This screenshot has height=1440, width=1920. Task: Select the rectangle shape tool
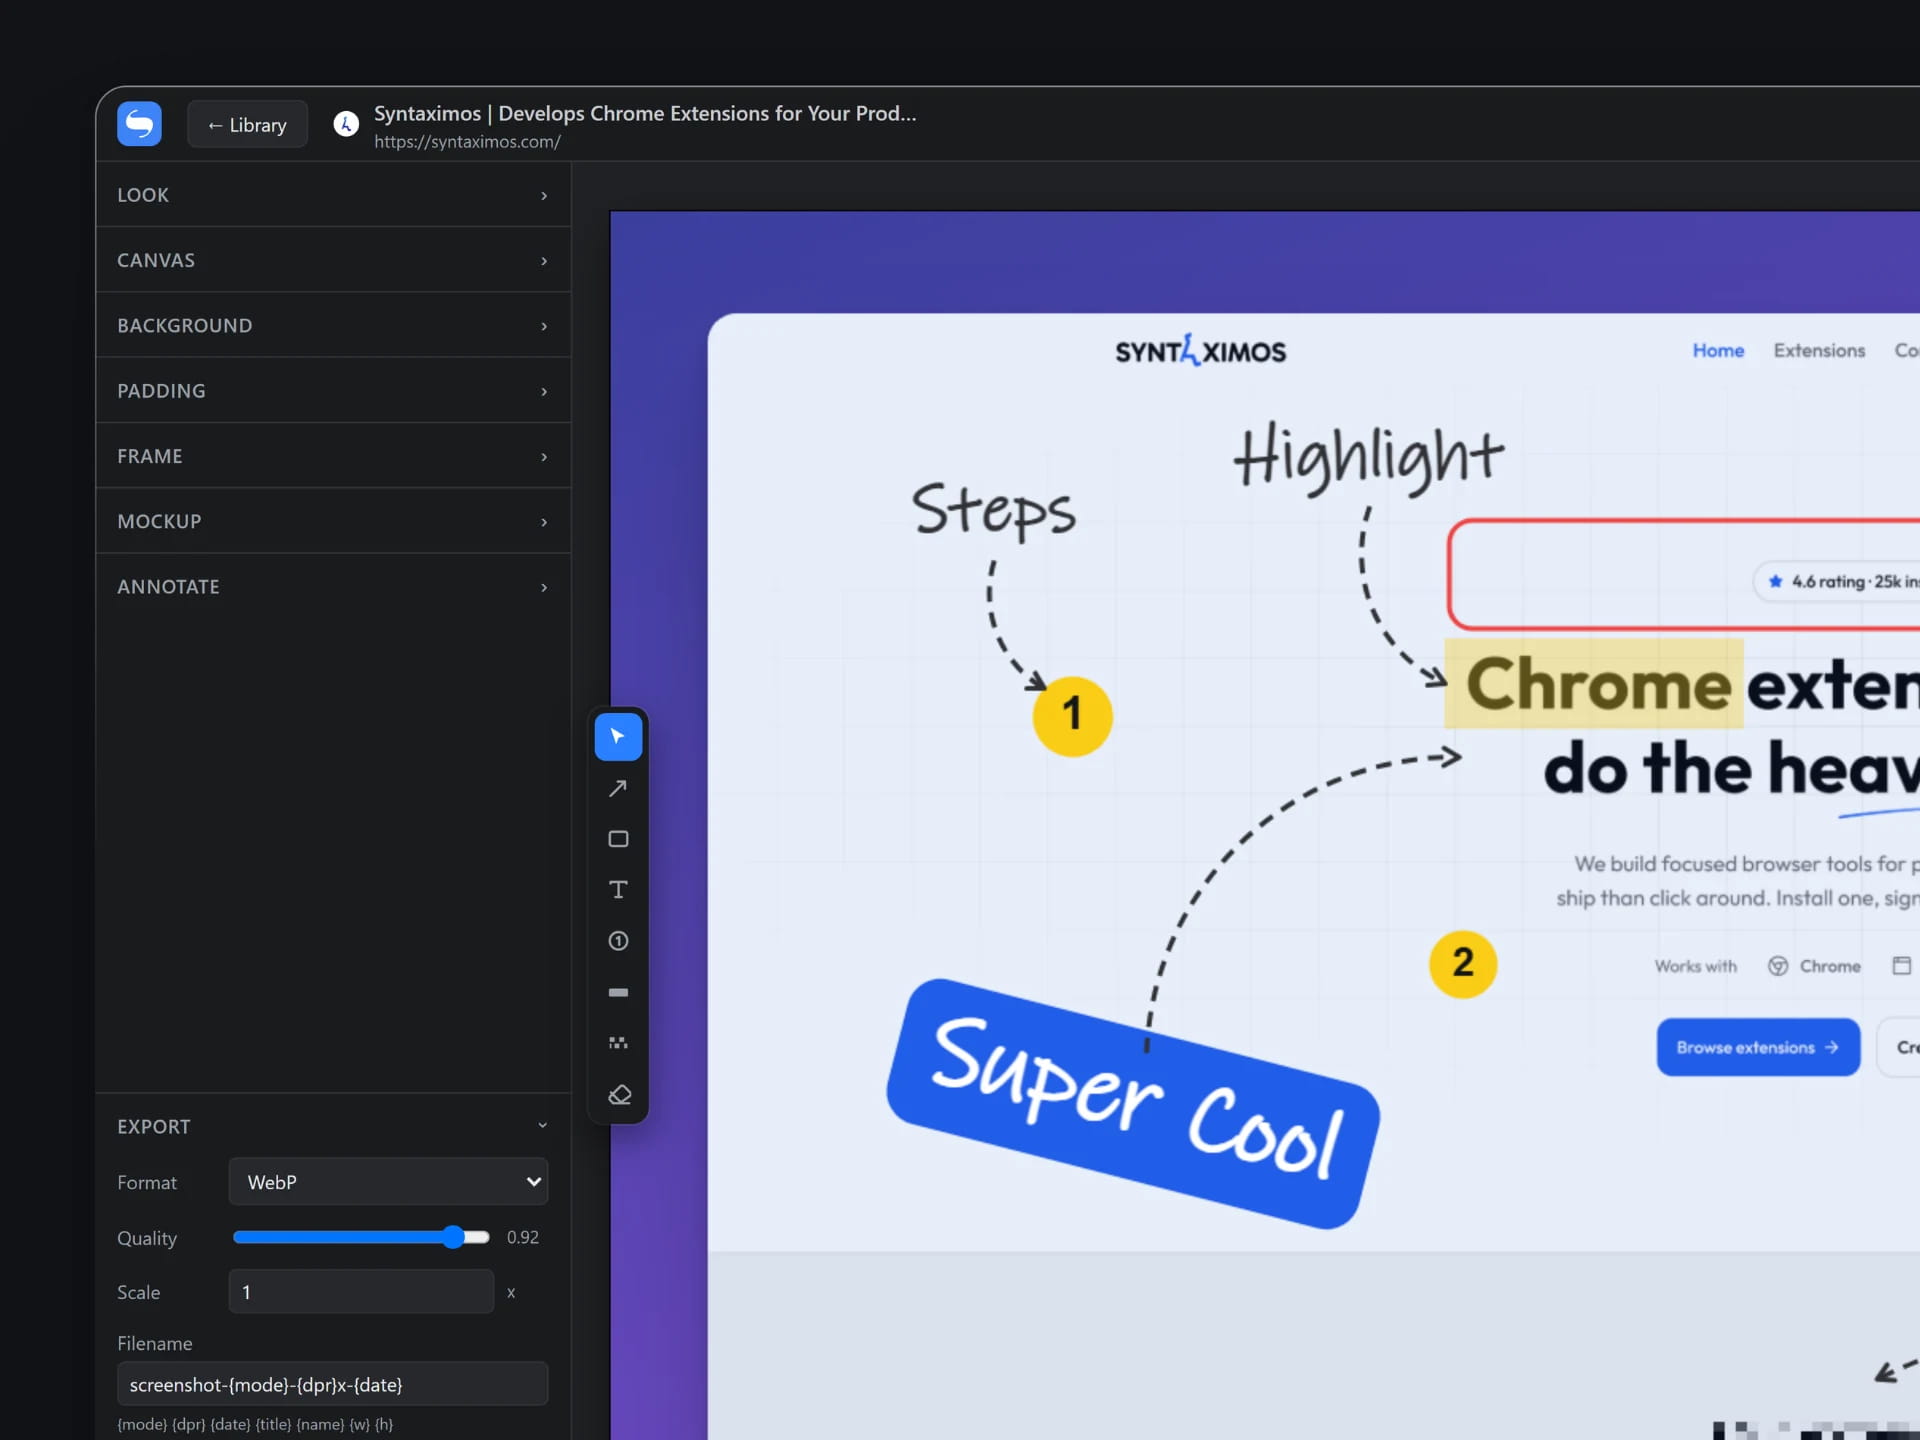point(618,839)
